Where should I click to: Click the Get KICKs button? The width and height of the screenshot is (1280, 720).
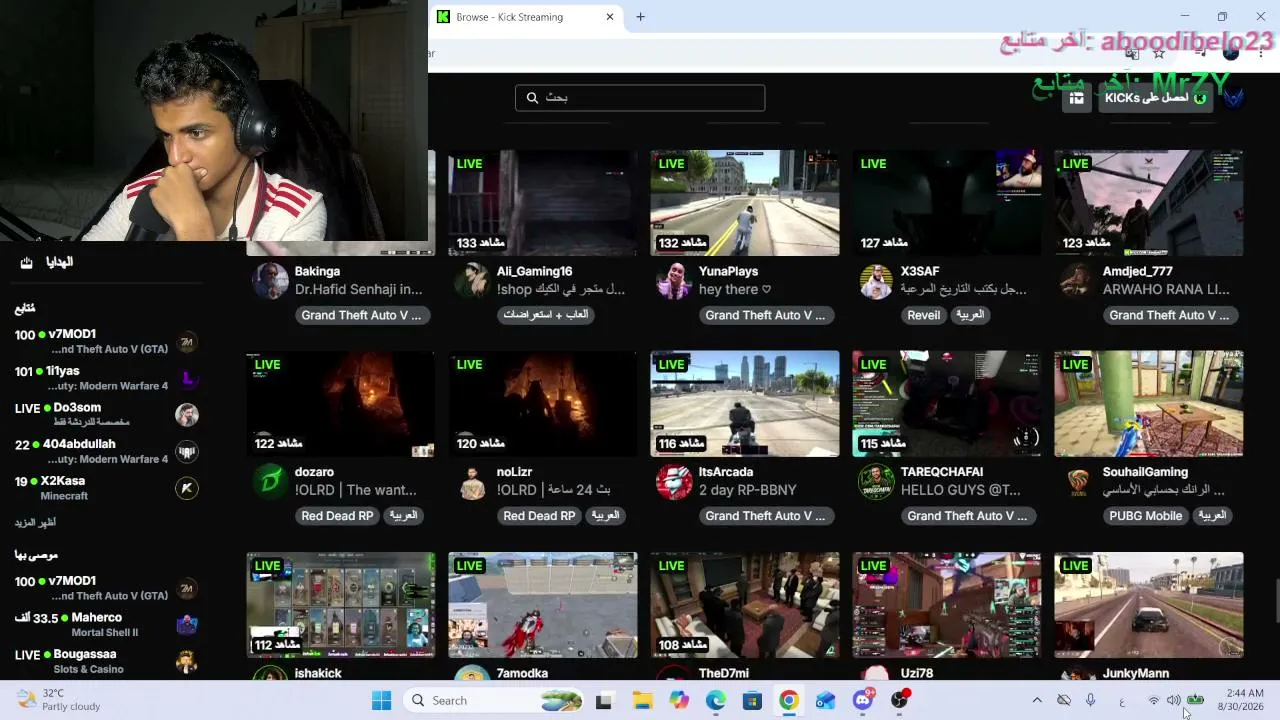pyautogui.click(x=1155, y=98)
